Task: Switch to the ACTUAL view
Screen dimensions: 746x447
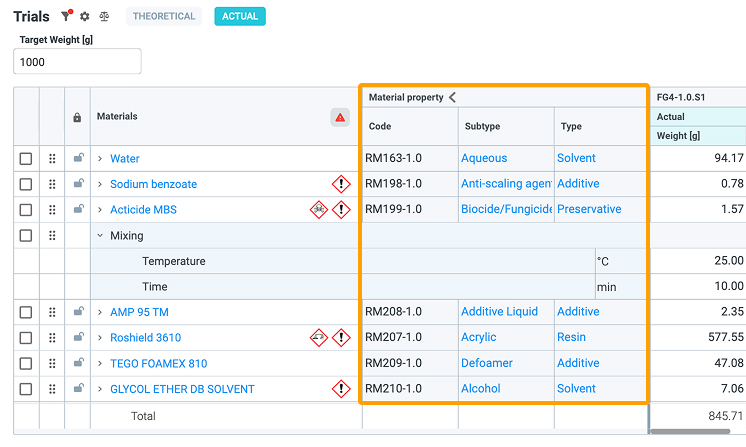Action: 240,16
